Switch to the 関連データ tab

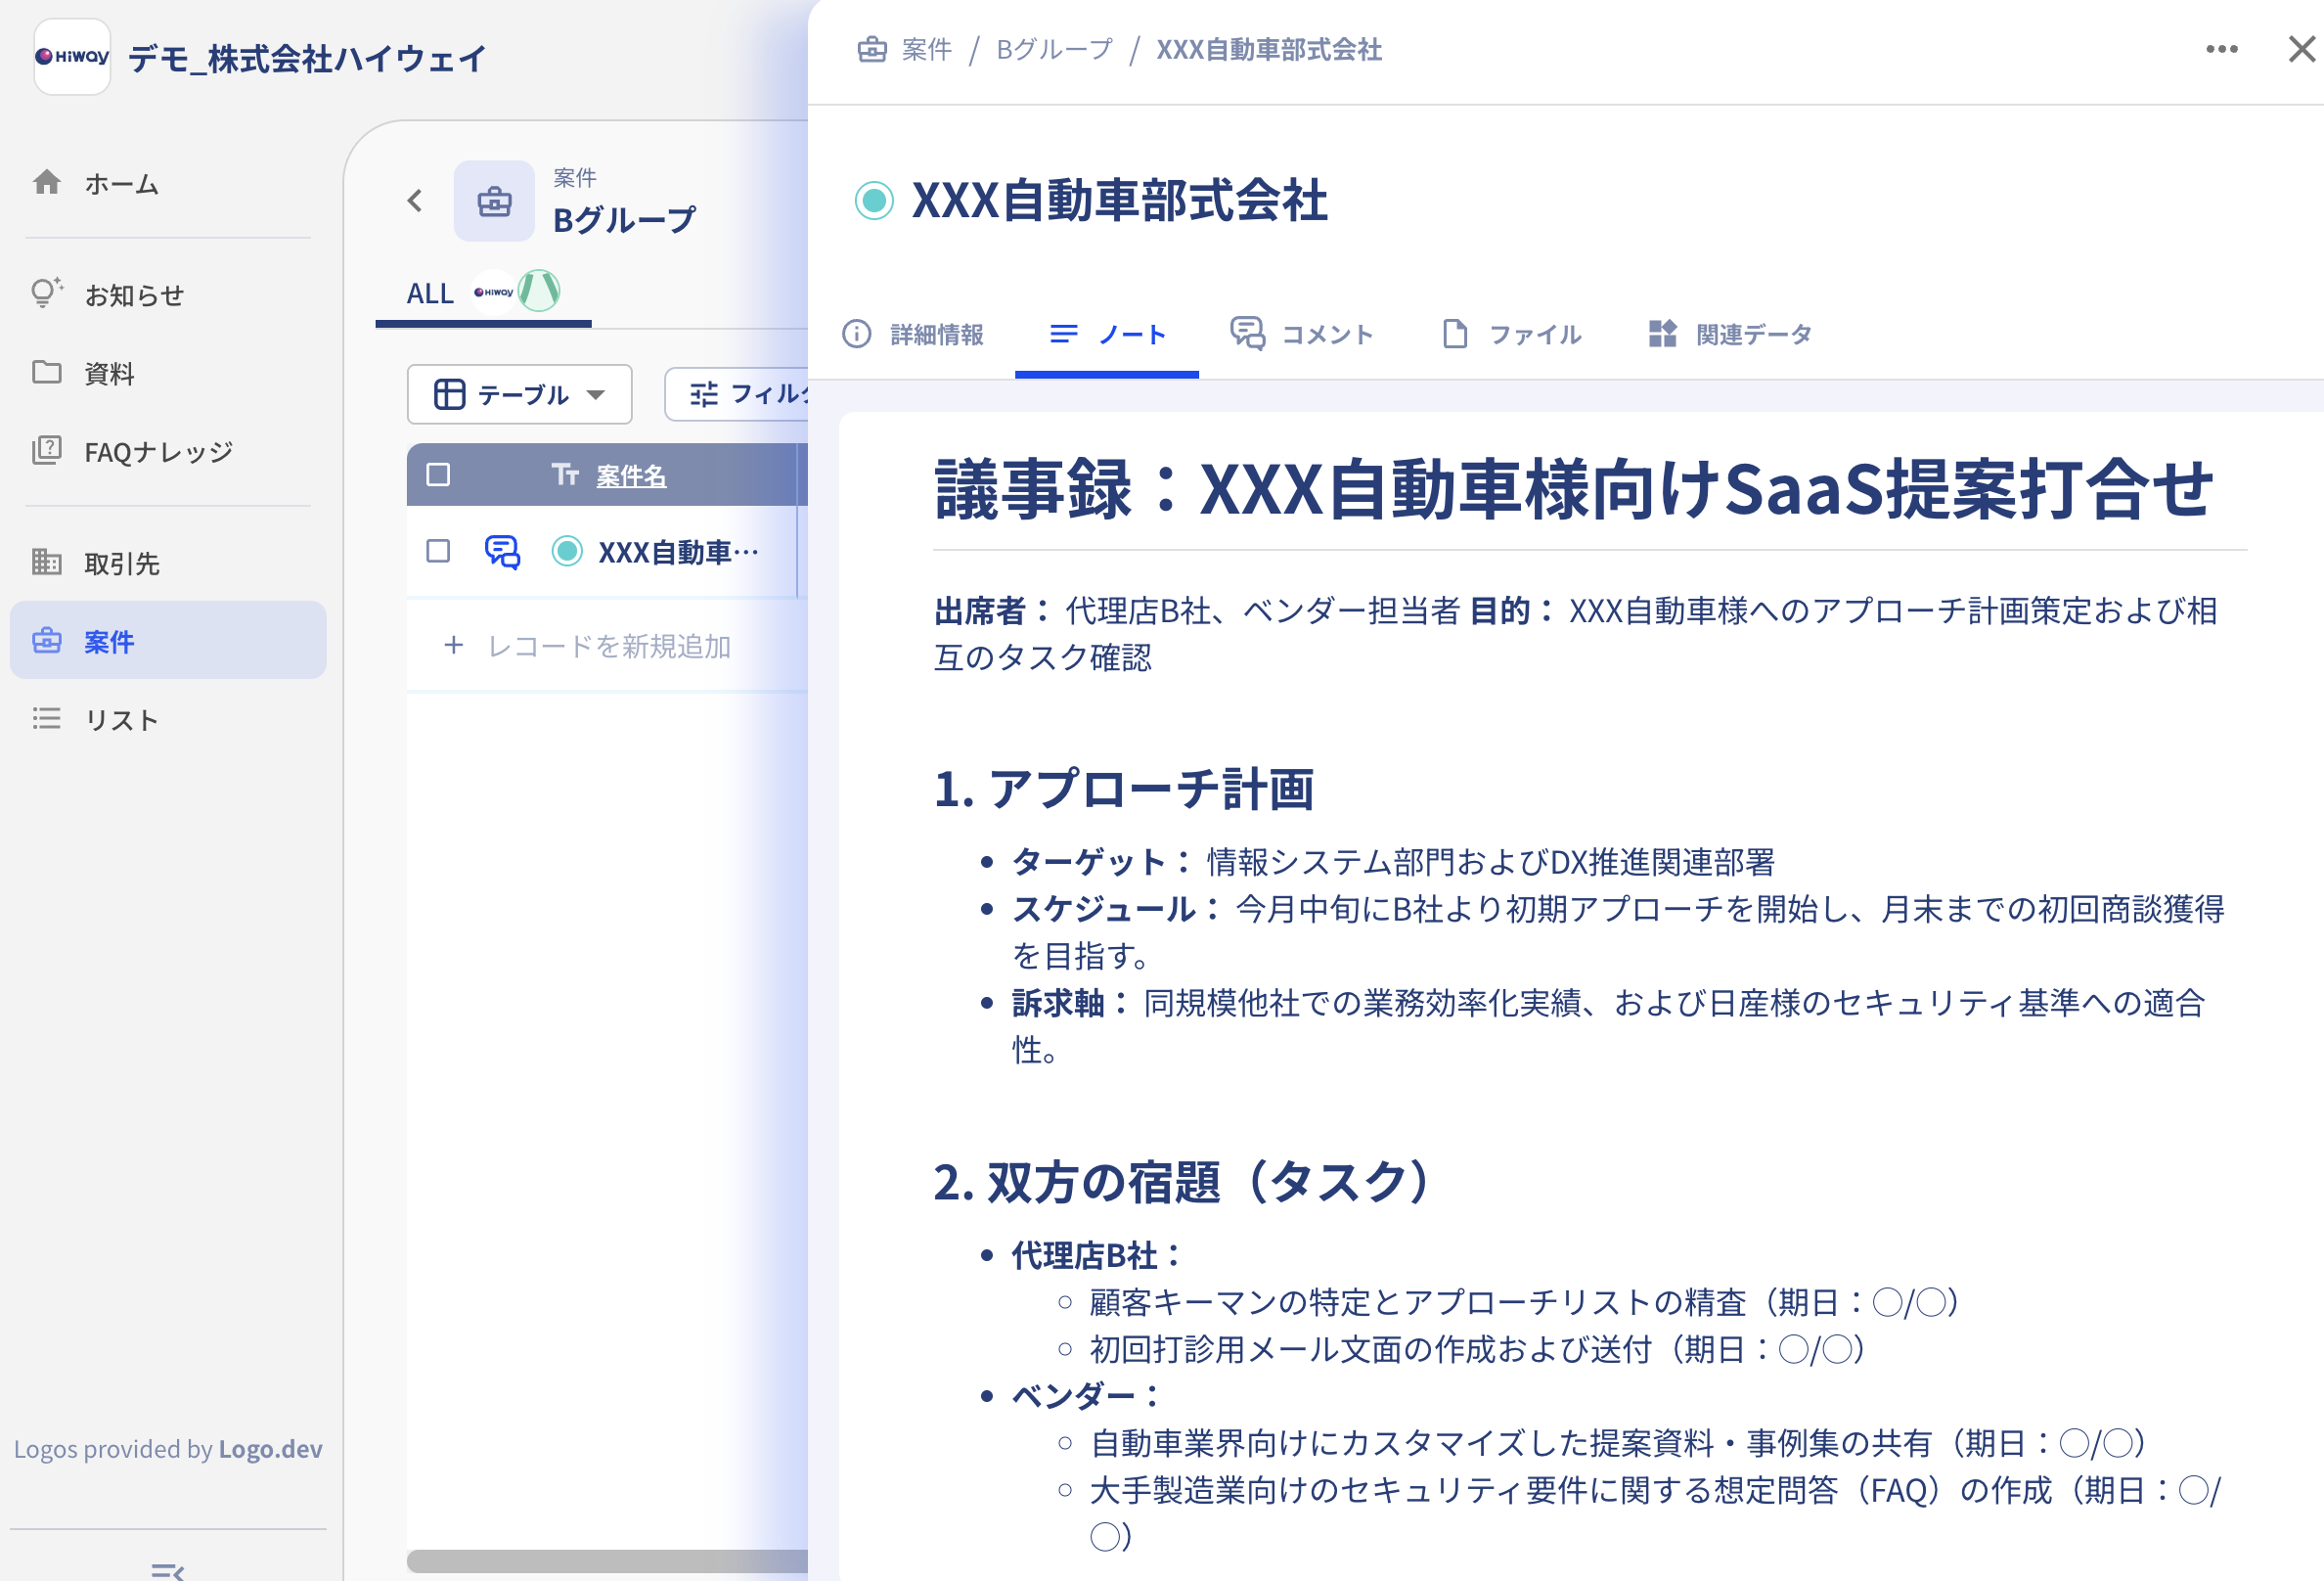[1731, 334]
